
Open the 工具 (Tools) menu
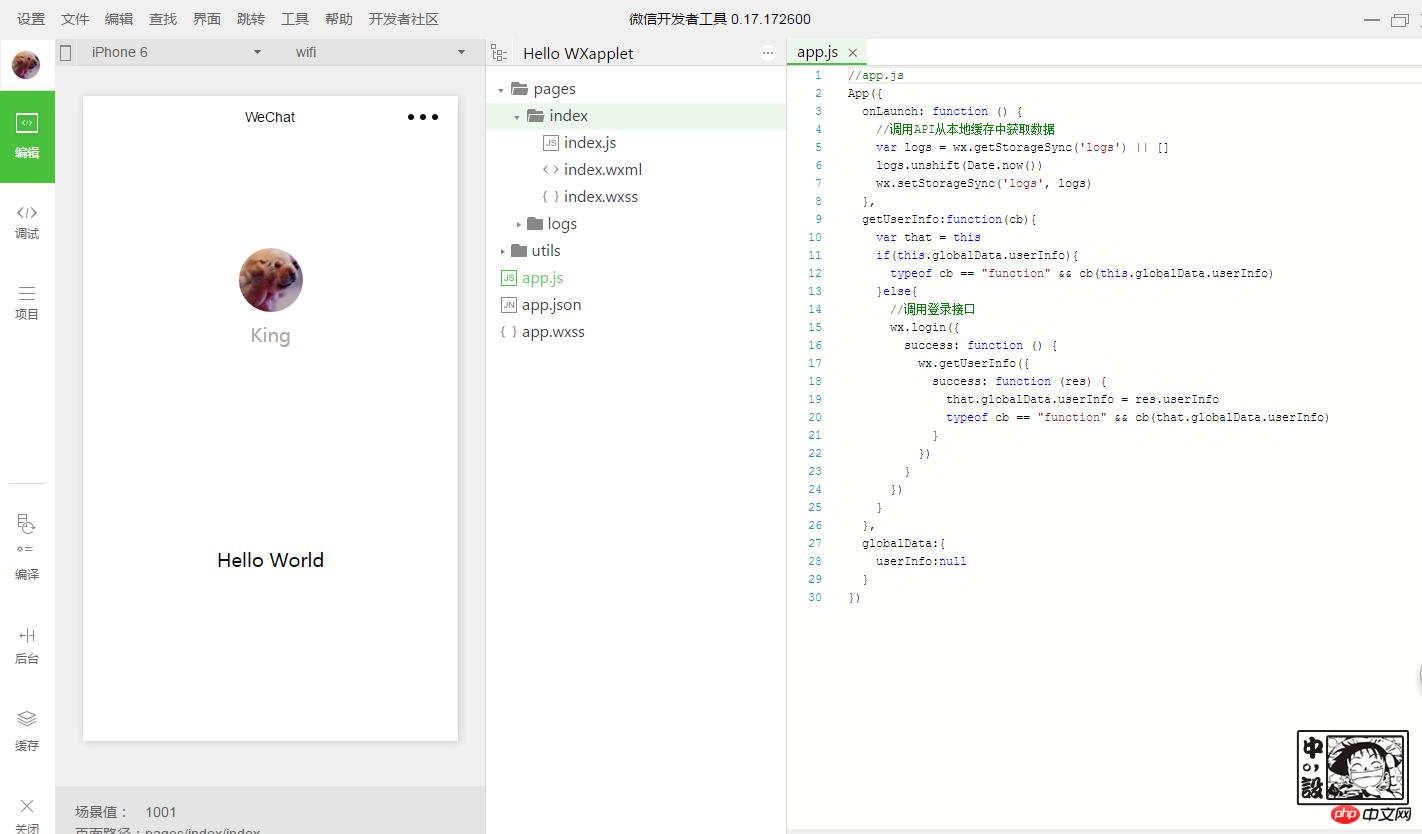[x=295, y=19]
